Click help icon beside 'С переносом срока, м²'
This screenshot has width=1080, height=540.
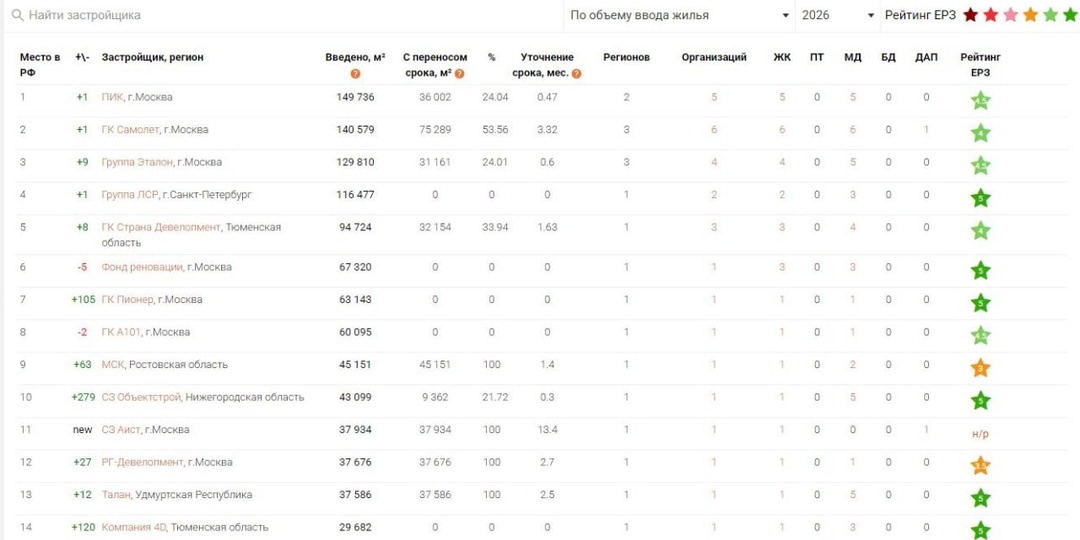coord(459,74)
